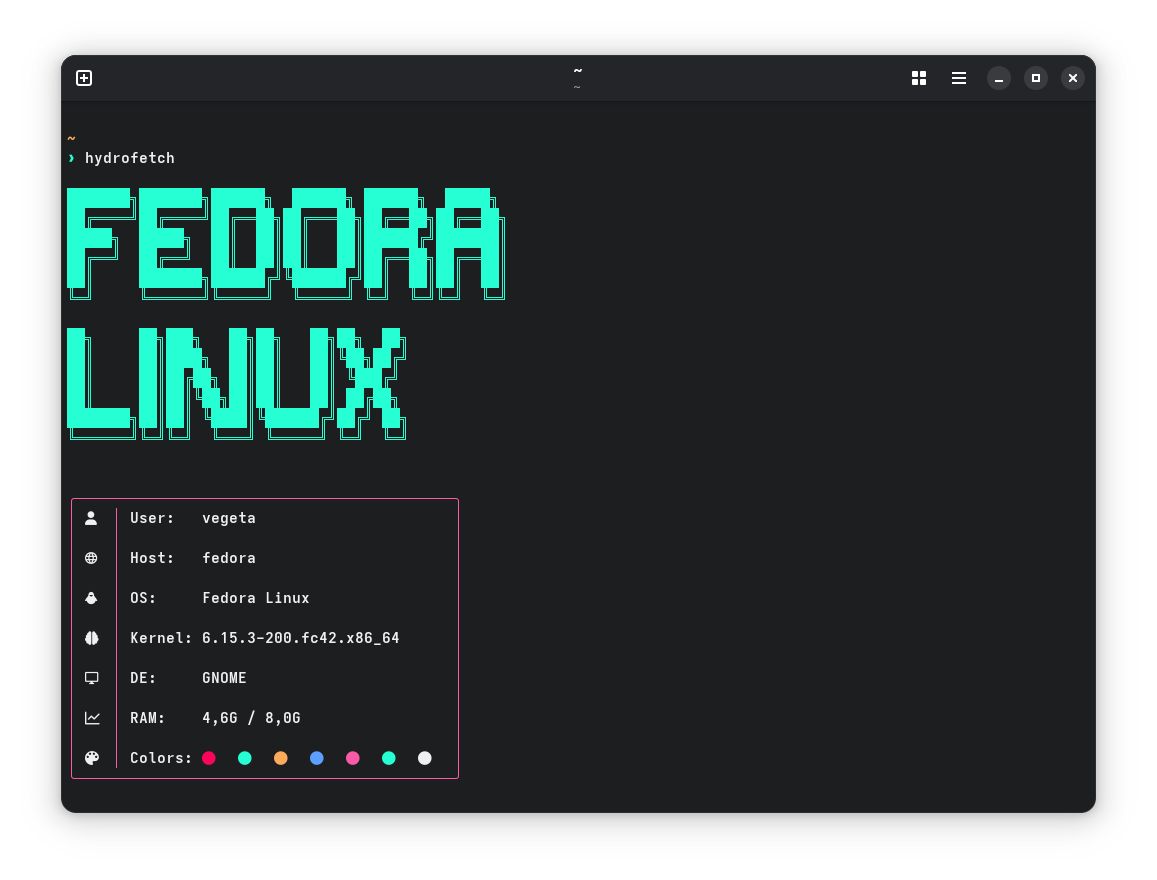Click the Colors: label

click(x=161, y=758)
